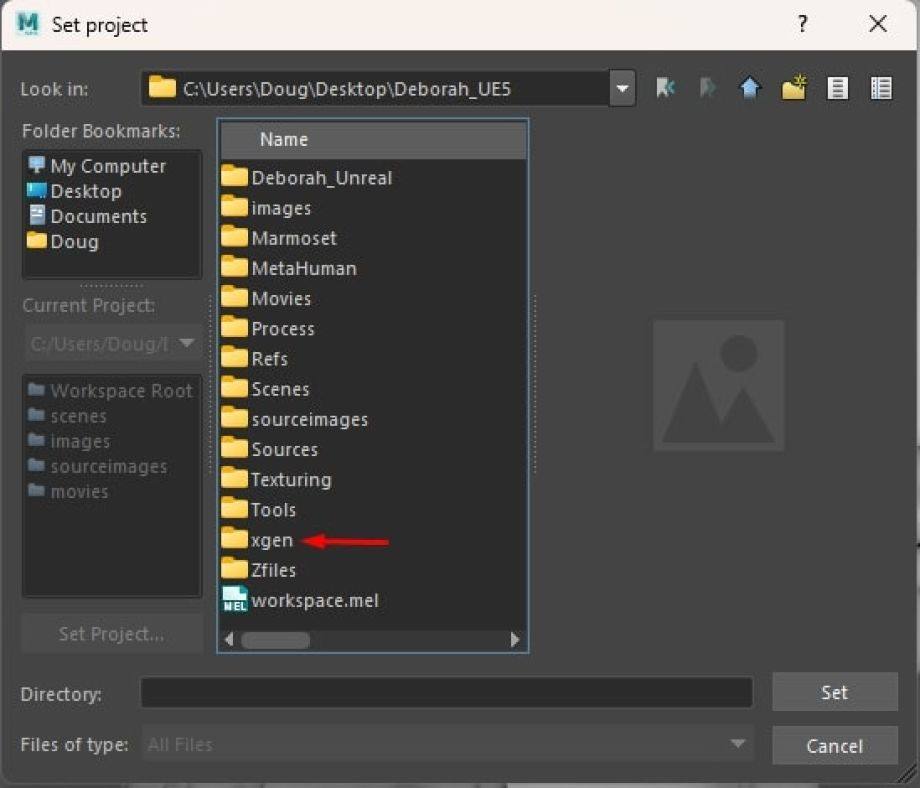Open the xgen folder
The height and width of the screenshot is (788, 920).
click(x=272, y=540)
